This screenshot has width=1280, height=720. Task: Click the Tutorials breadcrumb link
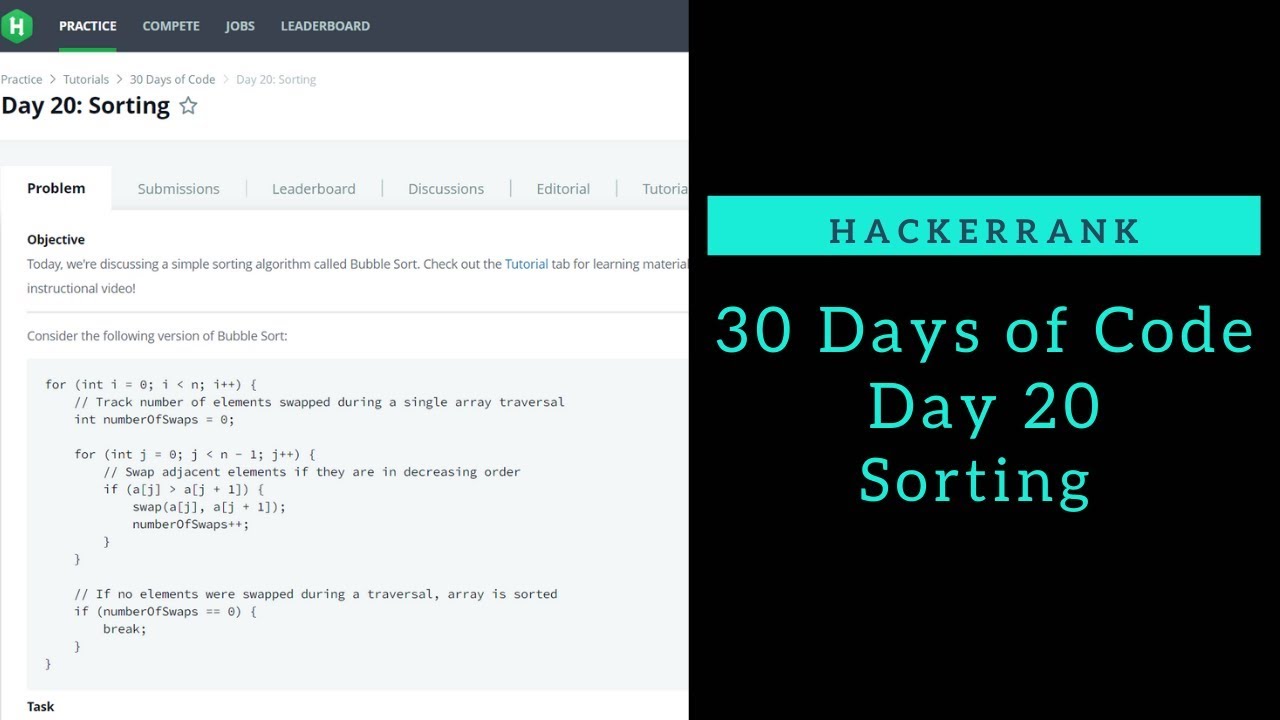tap(86, 79)
